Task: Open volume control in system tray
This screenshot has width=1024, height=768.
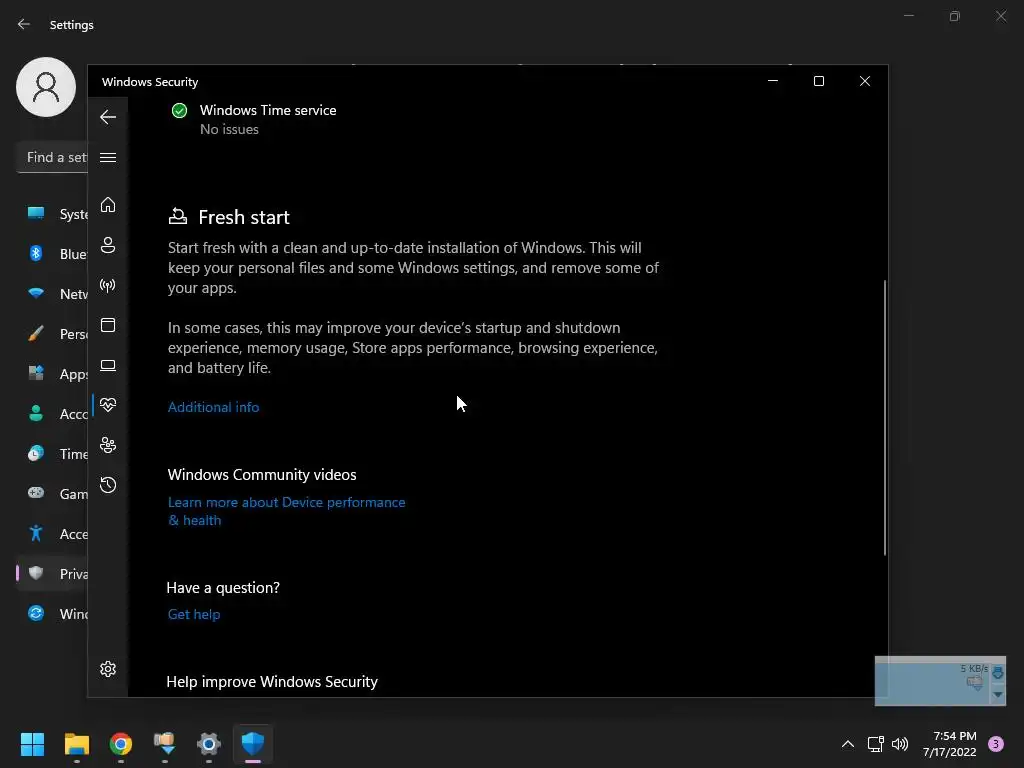Action: (x=900, y=744)
